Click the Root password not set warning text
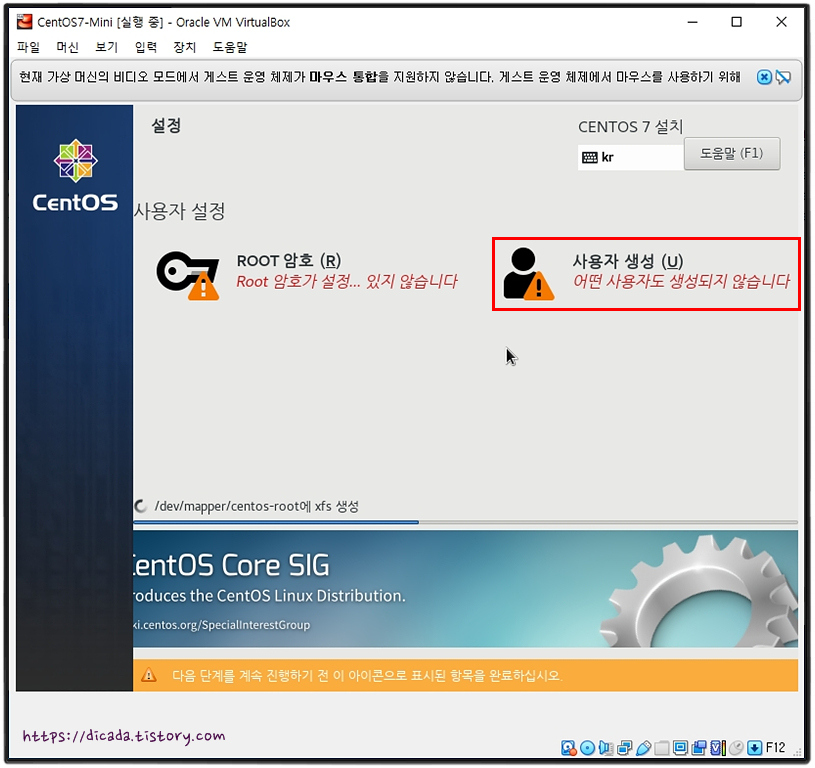Viewport: 815px width, 768px height. (x=347, y=282)
